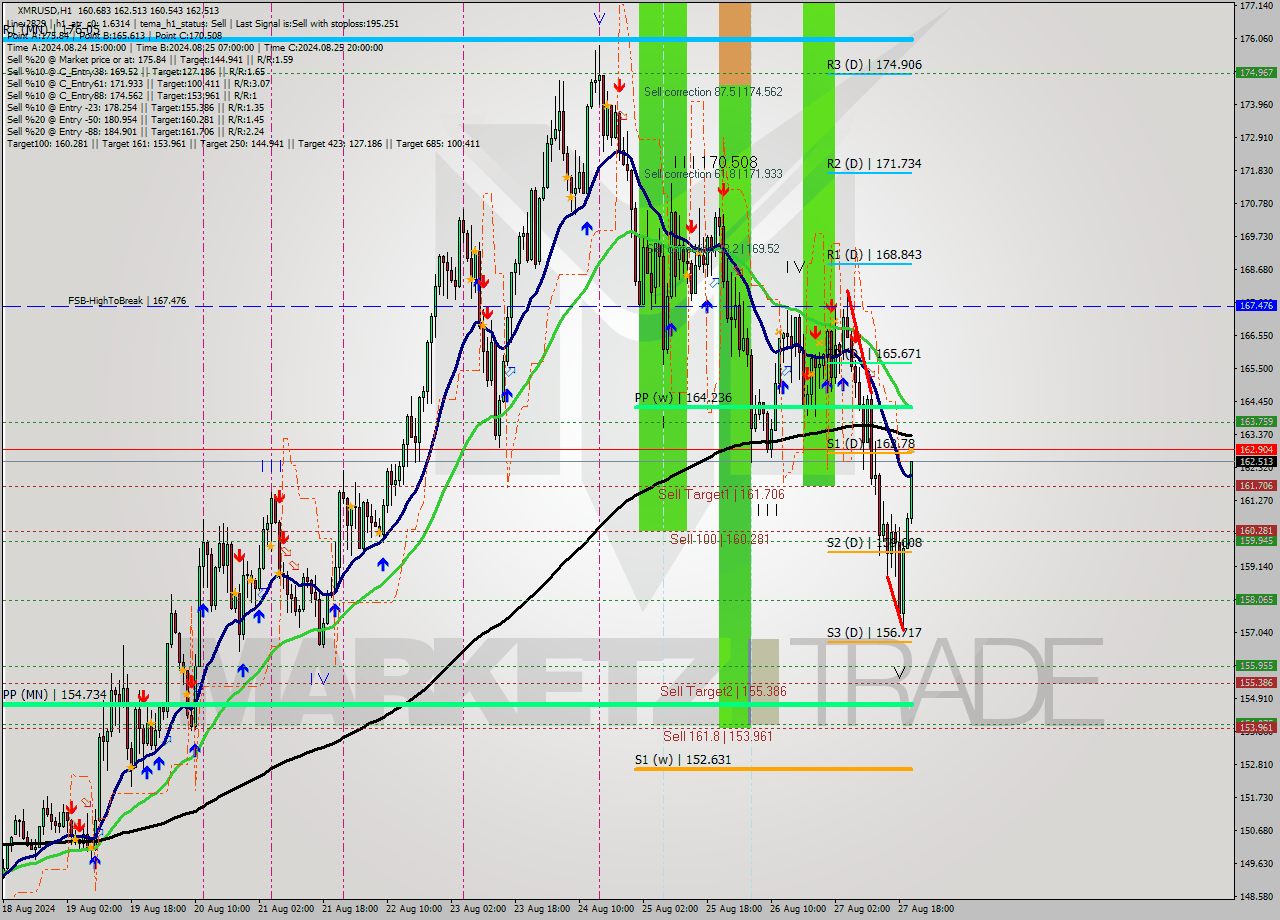The height and width of the screenshot is (920, 1280).
Task: Click the 170.508 wave label
Action: 728,162
